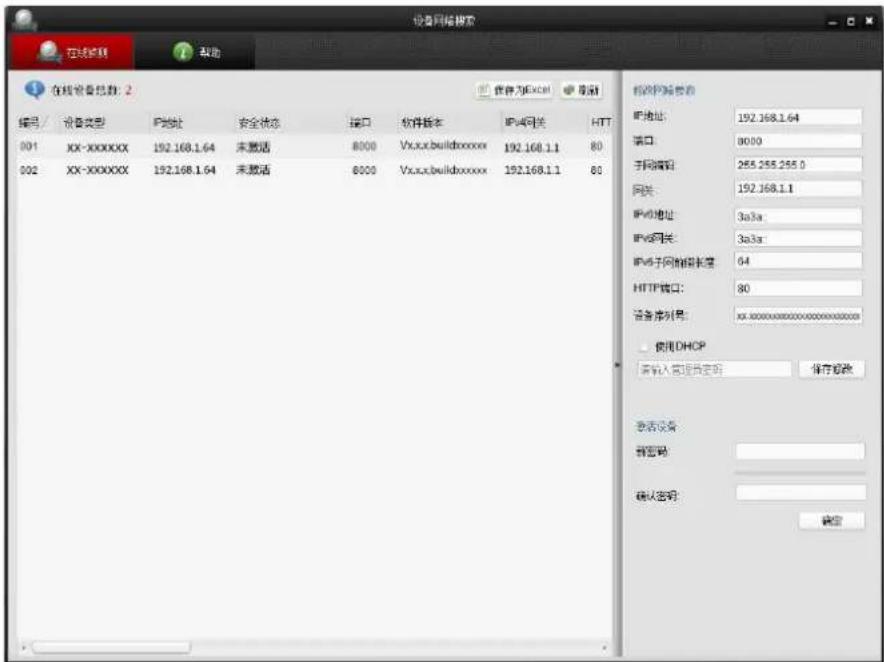This screenshot has width=884, height=662.
Task: Sort by the IP地址 column header
Action: pyautogui.click(x=167, y=122)
